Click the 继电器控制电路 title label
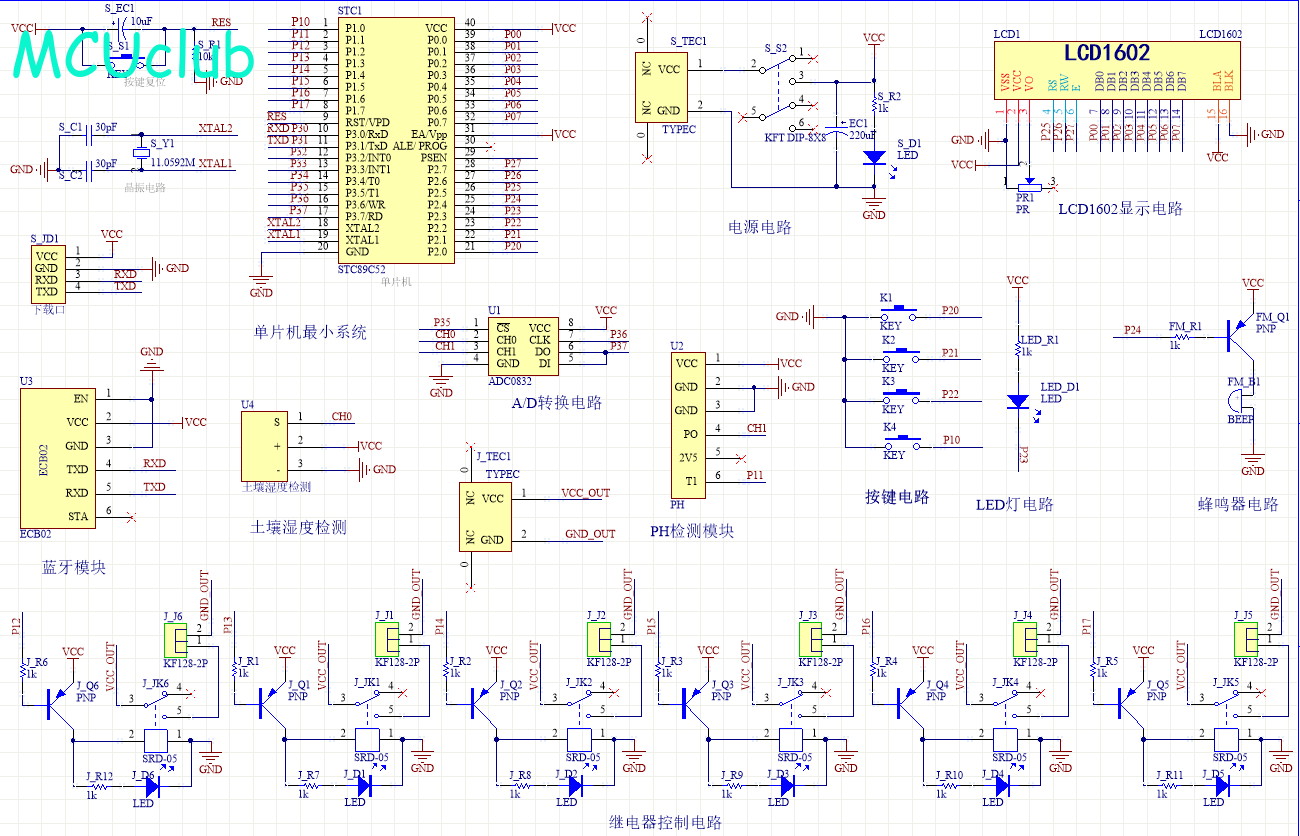The width and height of the screenshot is (1300, 836). 664,823
